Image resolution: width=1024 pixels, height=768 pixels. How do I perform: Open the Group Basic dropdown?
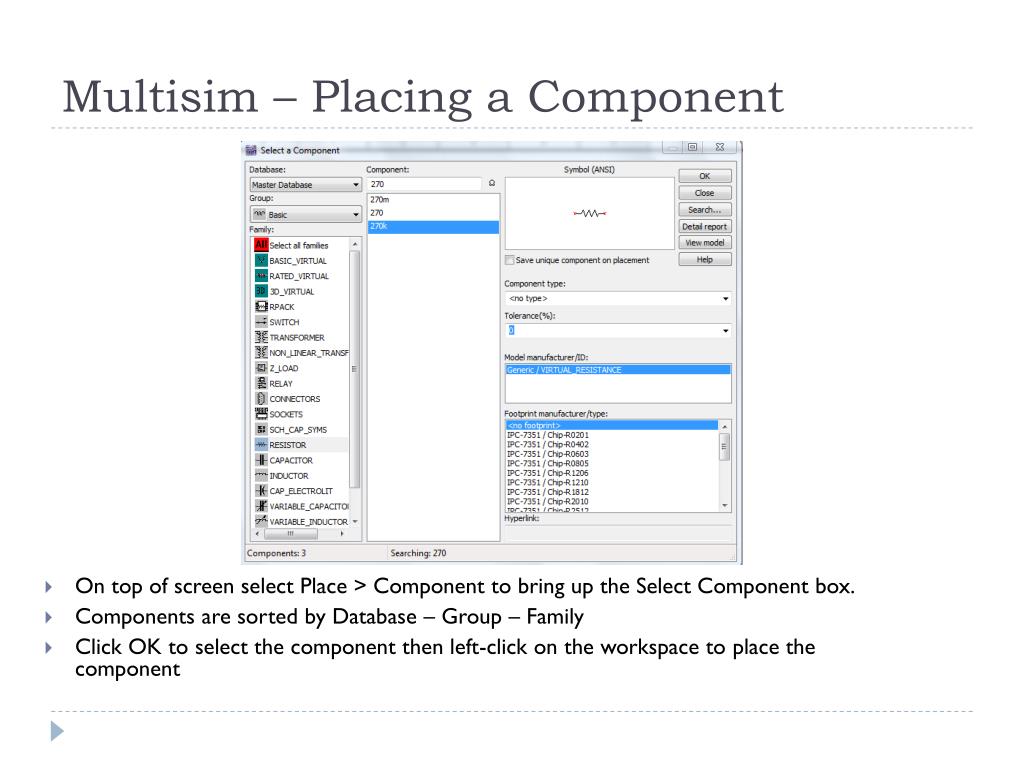tap(305, 214)
